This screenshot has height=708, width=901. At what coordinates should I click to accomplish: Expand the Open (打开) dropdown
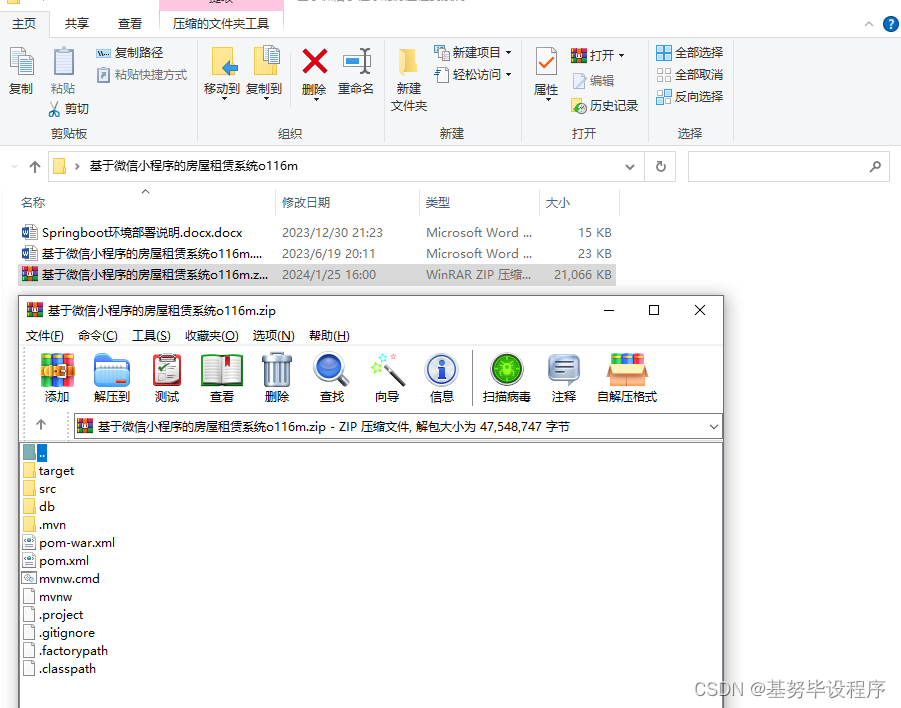point(621,56)
